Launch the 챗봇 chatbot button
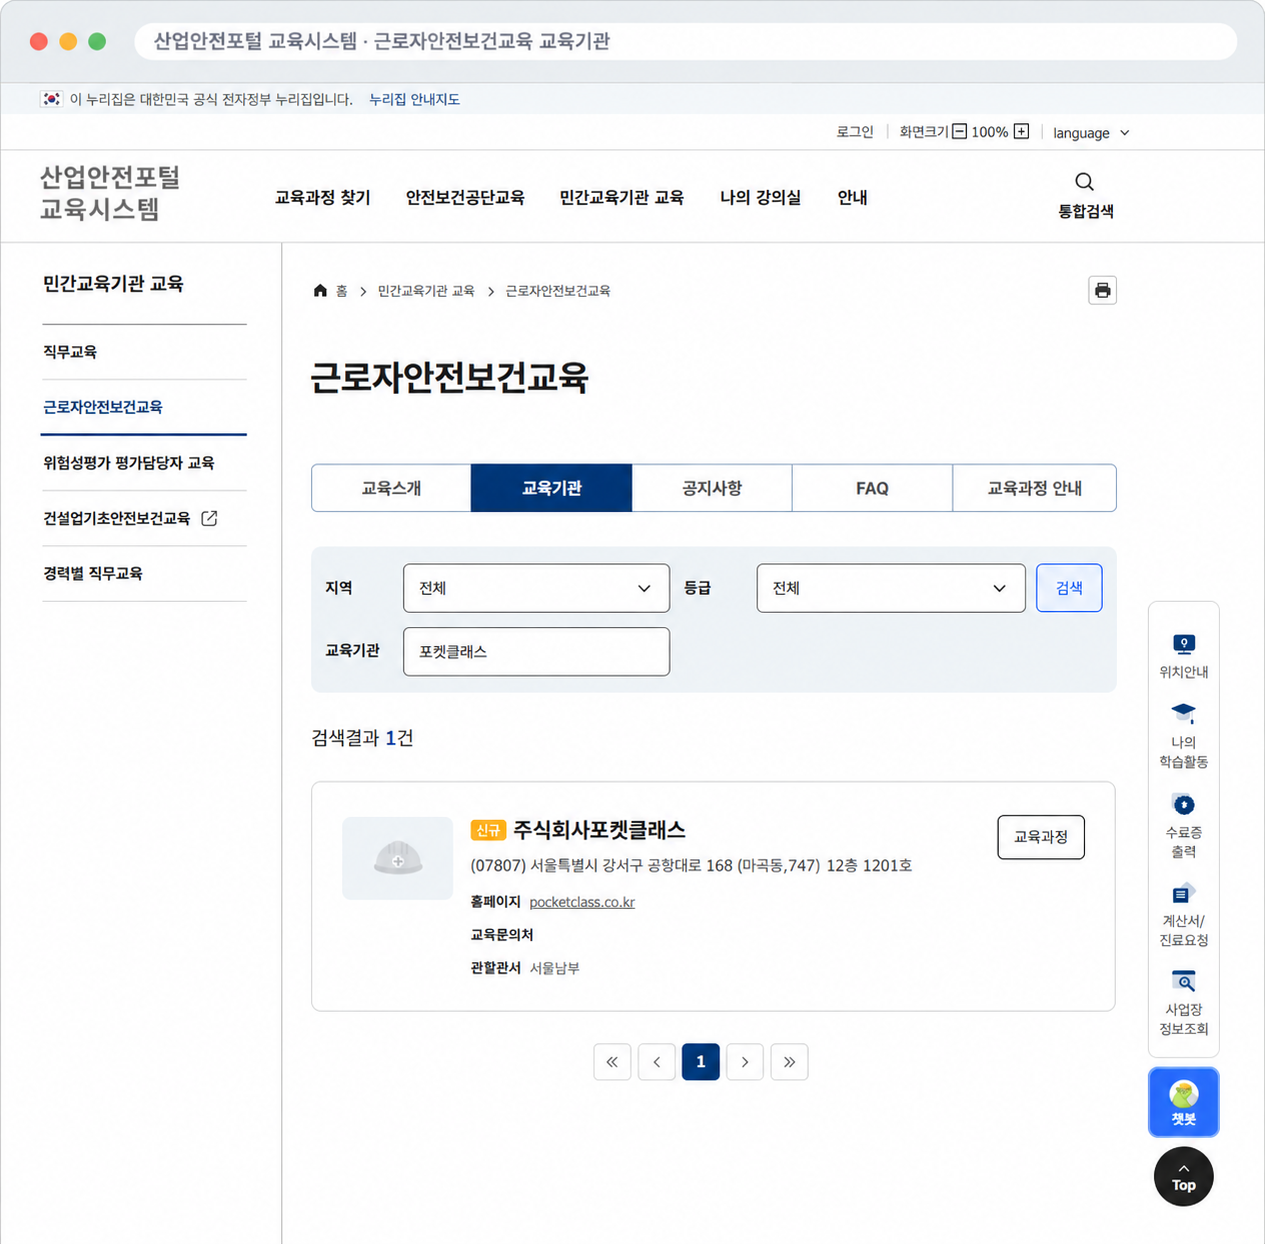Image resolution: width=1265 pixels, height=1244 pixels. click(1183, 1102)
